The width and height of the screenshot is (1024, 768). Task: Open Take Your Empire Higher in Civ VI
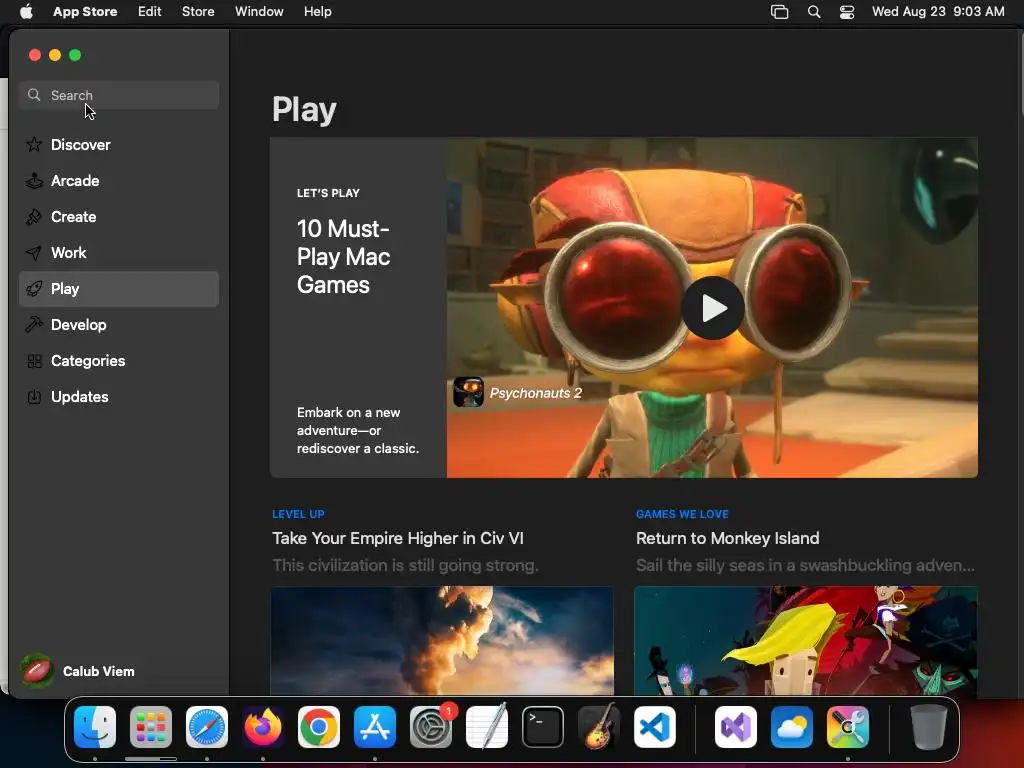click(x=398, y=538)
